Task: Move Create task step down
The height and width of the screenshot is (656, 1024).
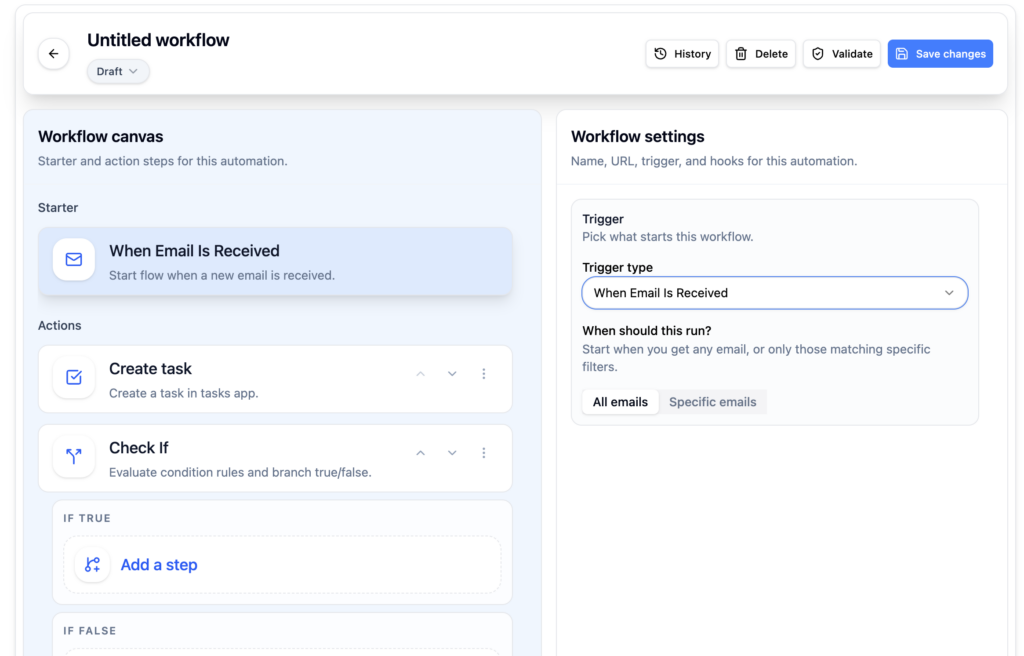Action: click(x=452, y=374)
